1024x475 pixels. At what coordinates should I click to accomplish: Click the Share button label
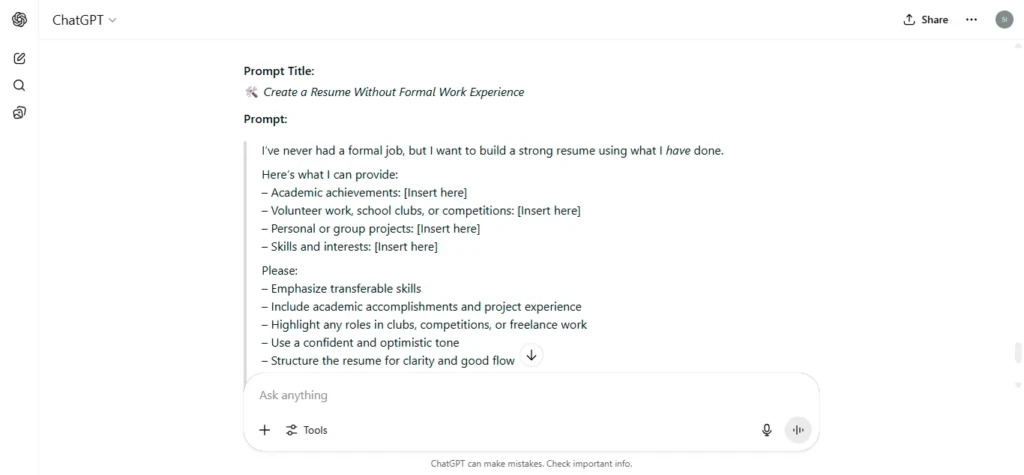[x=935, y=20]
